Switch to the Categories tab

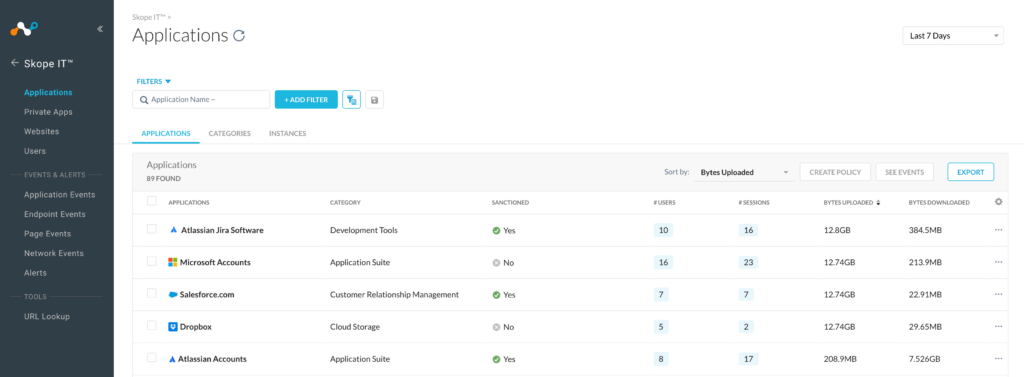tap(229, 133)
